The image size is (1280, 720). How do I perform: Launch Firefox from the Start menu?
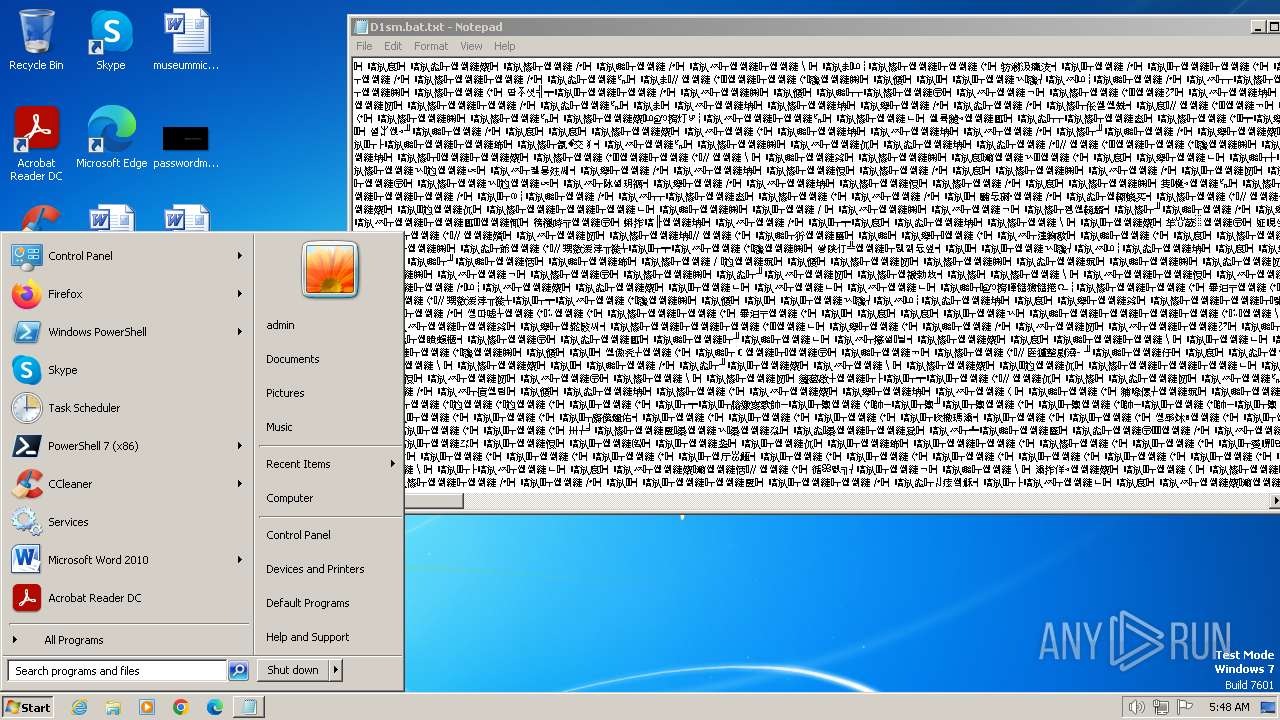(128, 294)
